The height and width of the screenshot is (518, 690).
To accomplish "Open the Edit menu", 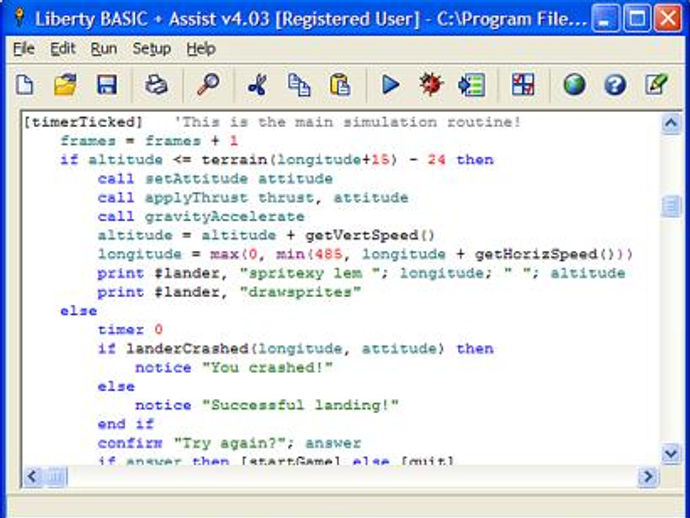I will [62, 48].
